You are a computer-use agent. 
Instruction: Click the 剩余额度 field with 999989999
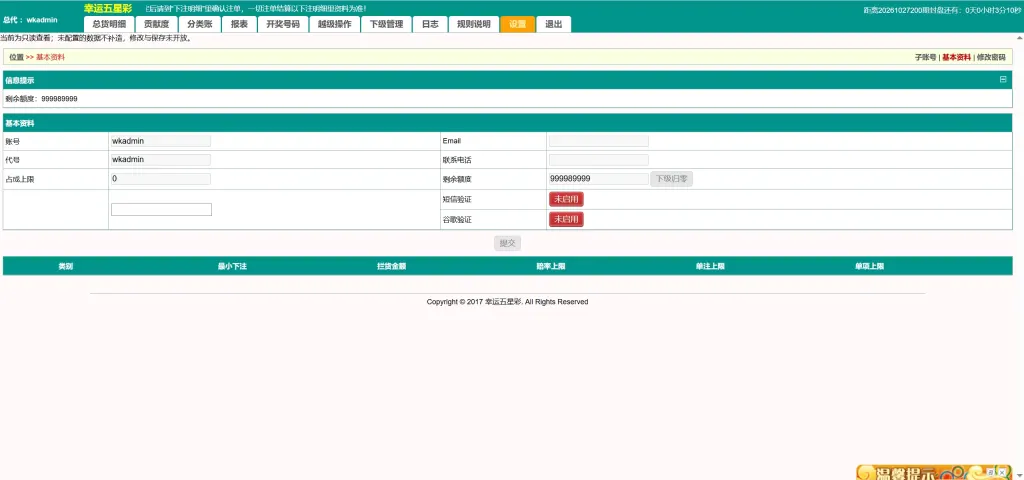599,179
